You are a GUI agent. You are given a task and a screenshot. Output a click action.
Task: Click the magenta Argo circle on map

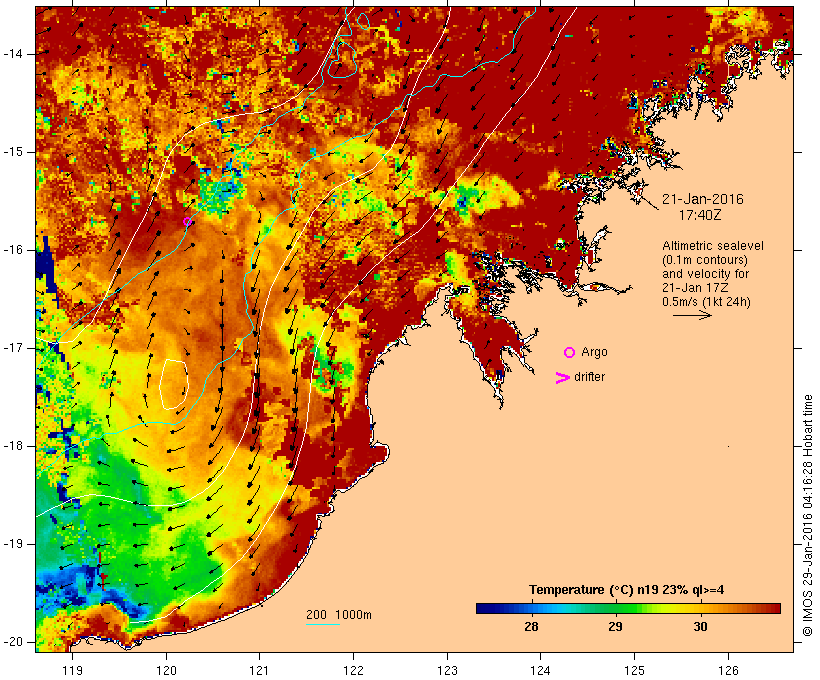pyautogui.click(x=187, y=222)
